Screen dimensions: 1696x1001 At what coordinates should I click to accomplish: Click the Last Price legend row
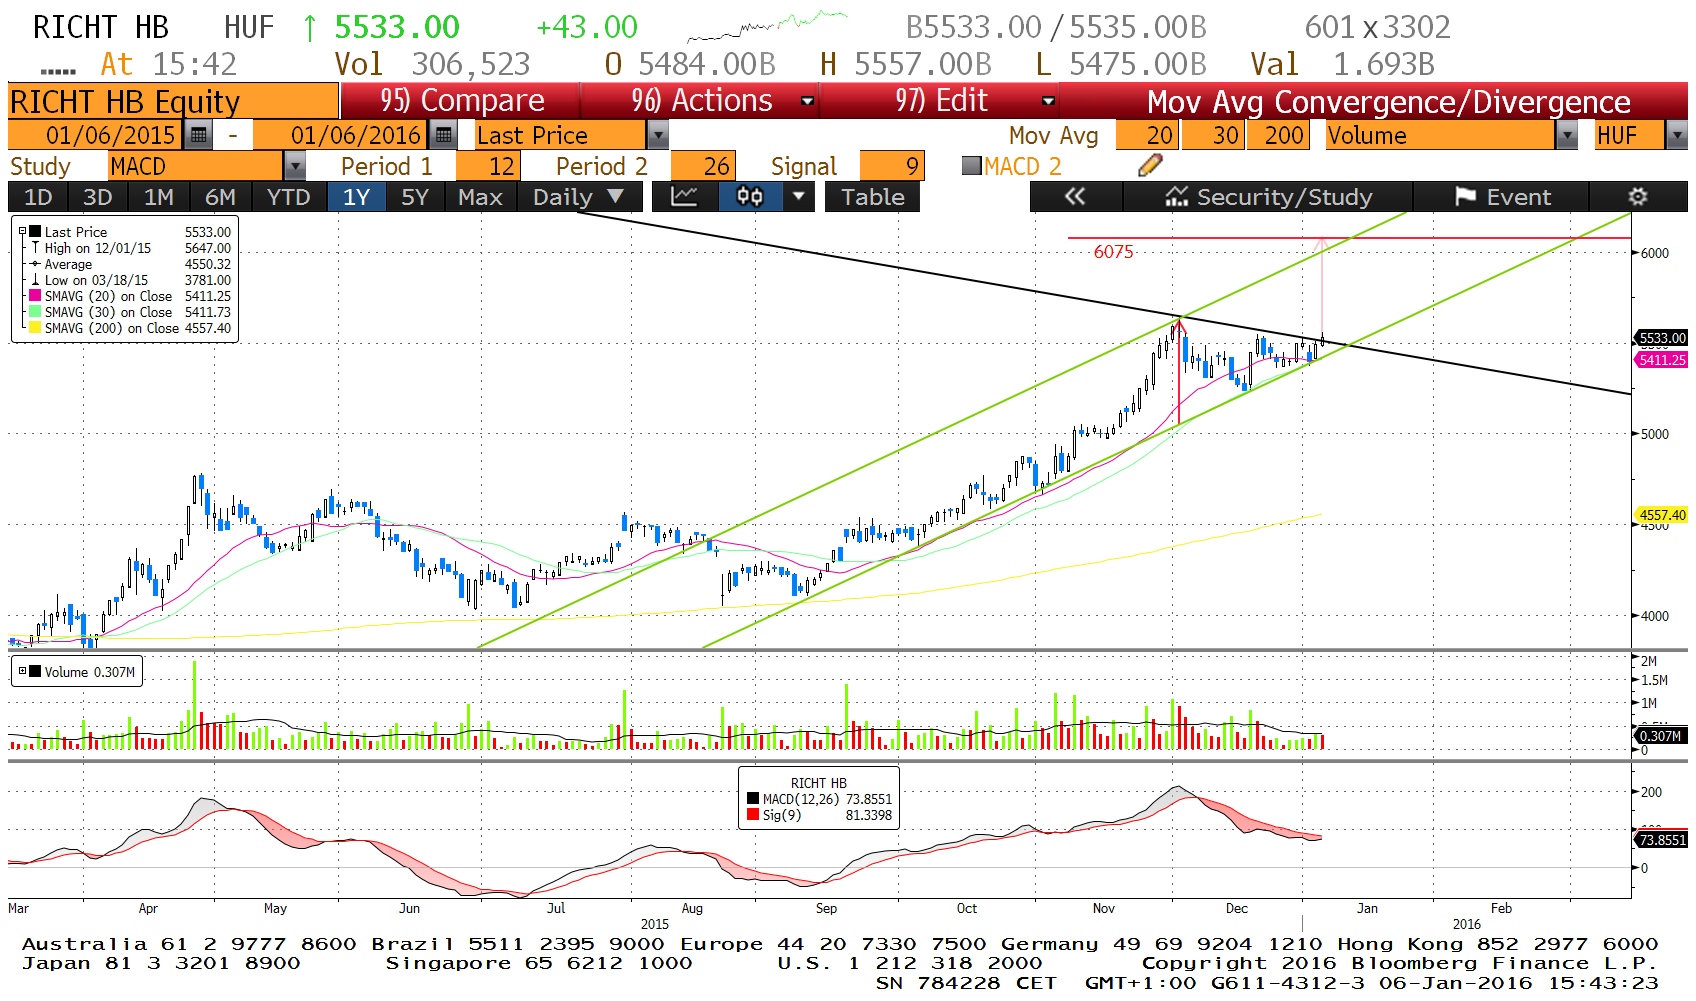click(131, 232)
